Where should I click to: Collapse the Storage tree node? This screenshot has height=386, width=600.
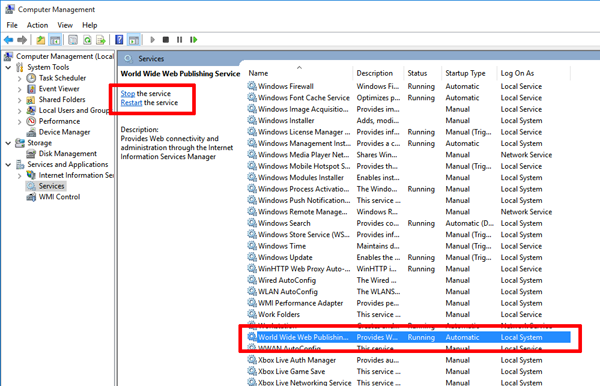point(8,143)
